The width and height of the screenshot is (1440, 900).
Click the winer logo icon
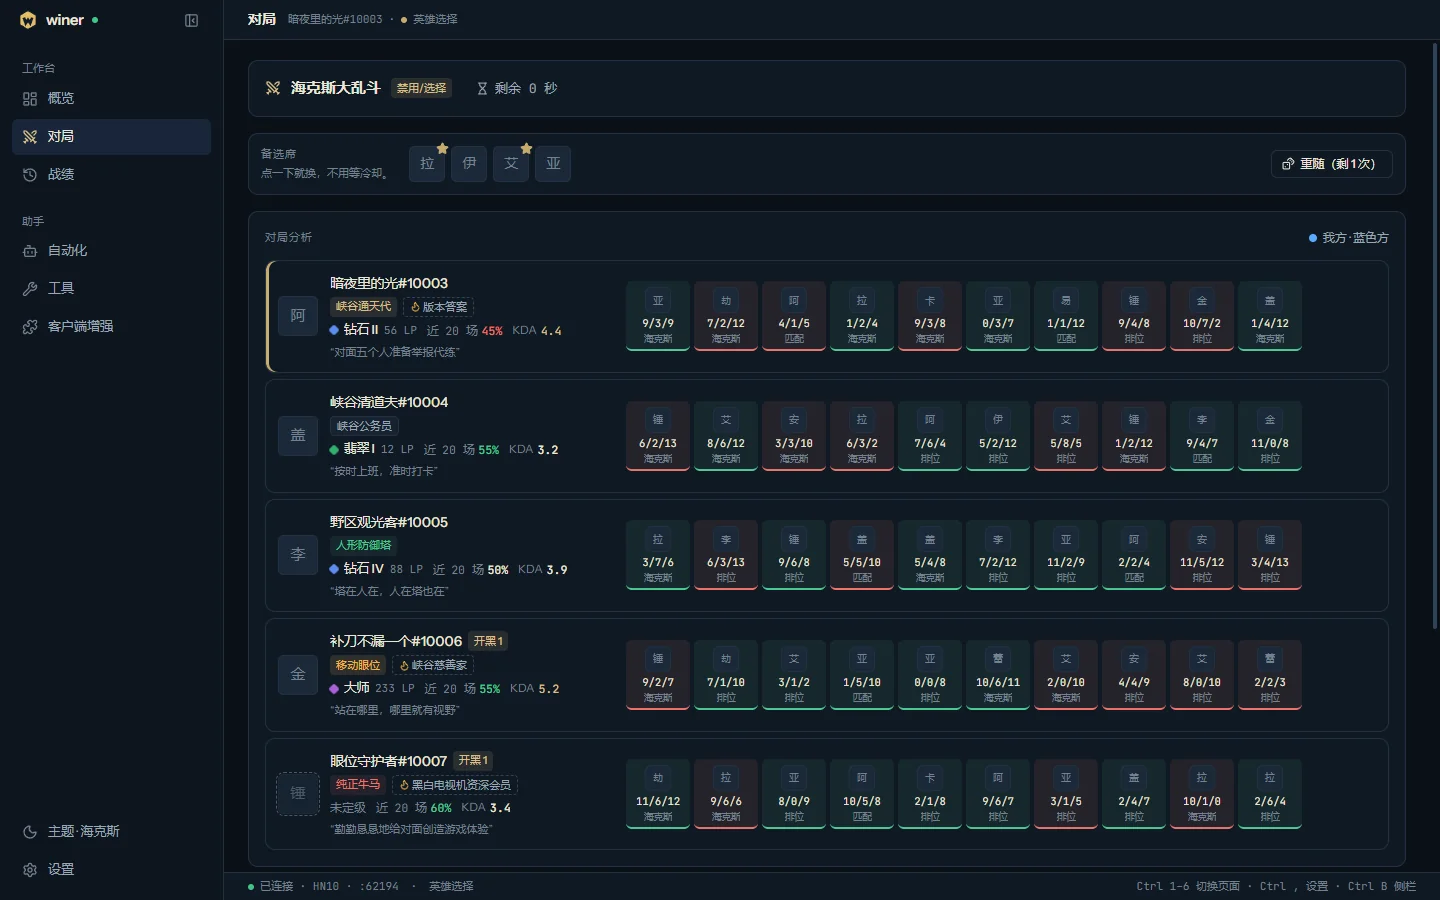(x=28, y=20)
